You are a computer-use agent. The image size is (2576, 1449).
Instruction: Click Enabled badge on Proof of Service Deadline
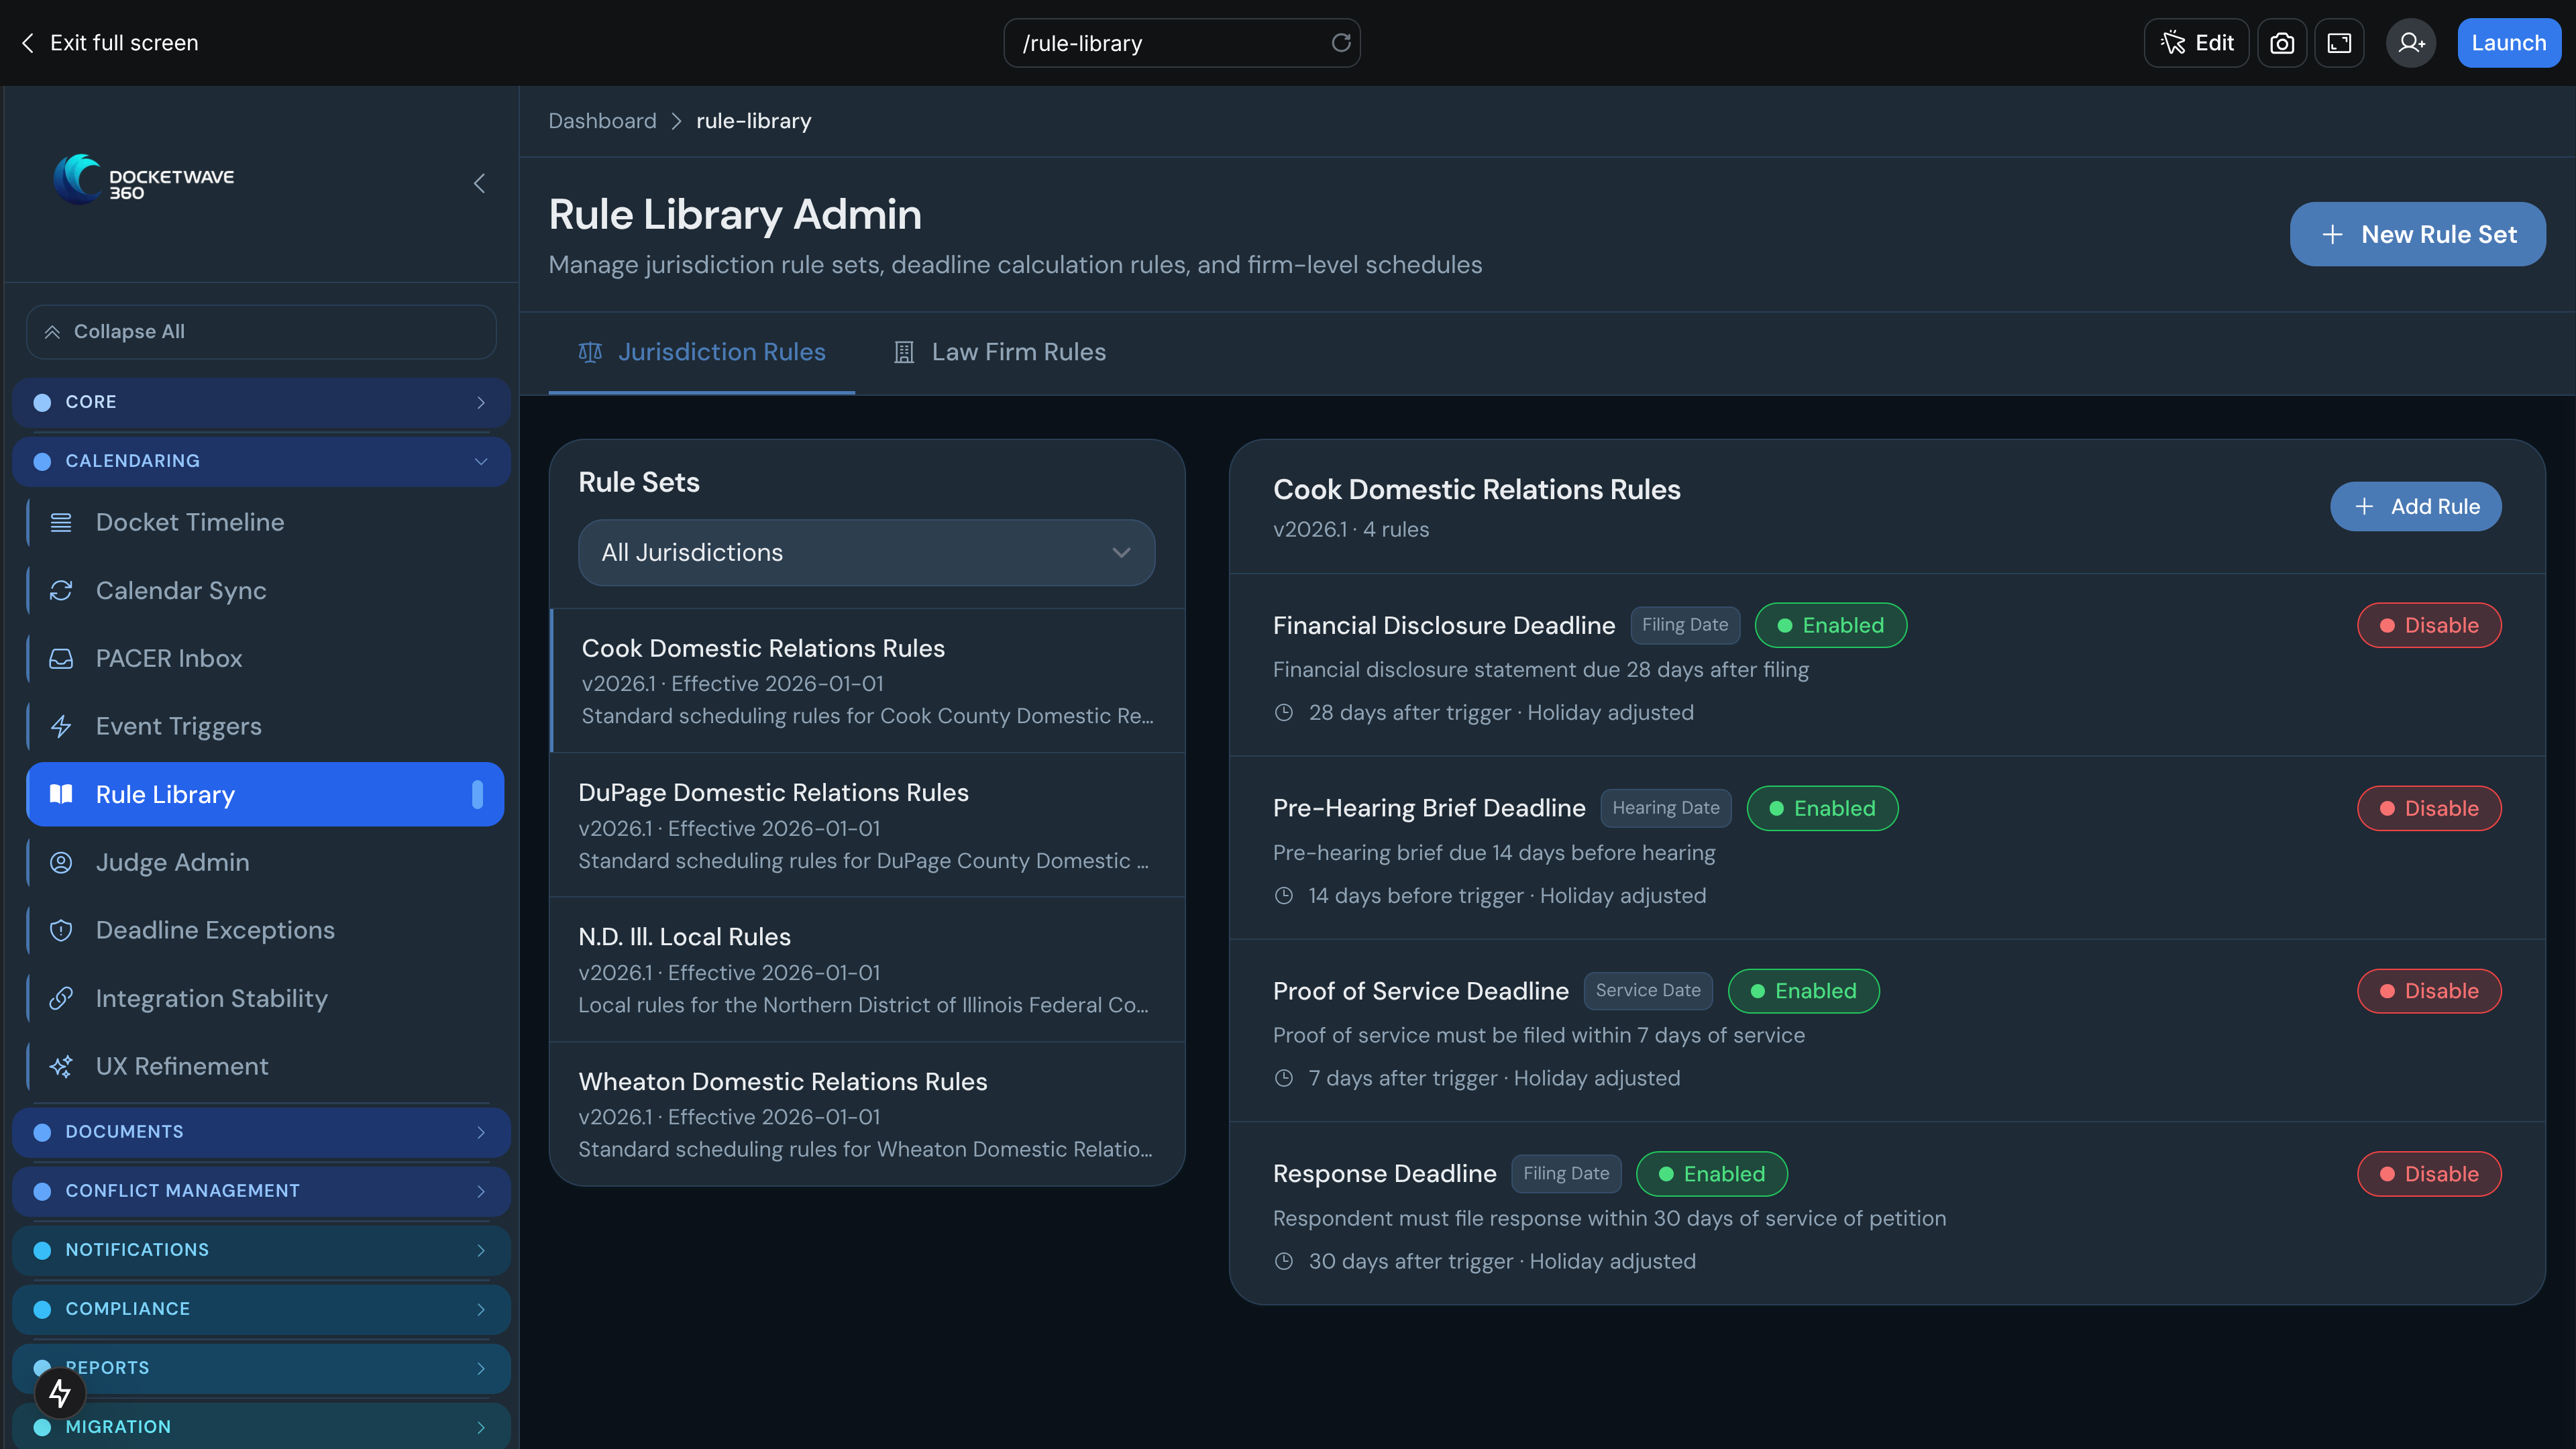(1803, 991)
